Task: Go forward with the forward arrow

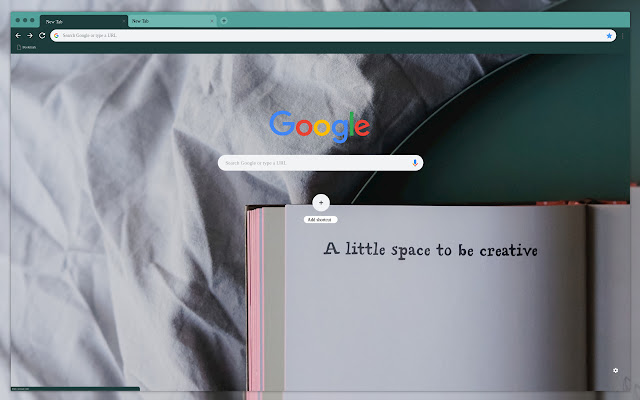Action: [30, 36]
